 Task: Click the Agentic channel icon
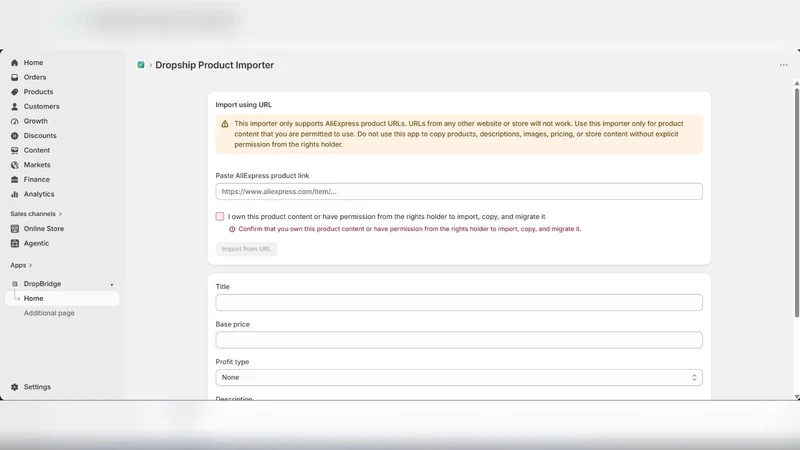14,243
